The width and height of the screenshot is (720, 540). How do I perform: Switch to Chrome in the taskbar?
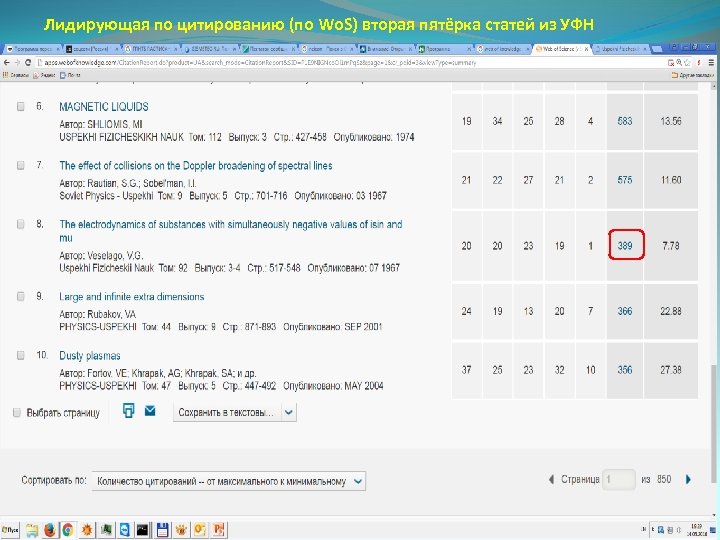point(68,530)
